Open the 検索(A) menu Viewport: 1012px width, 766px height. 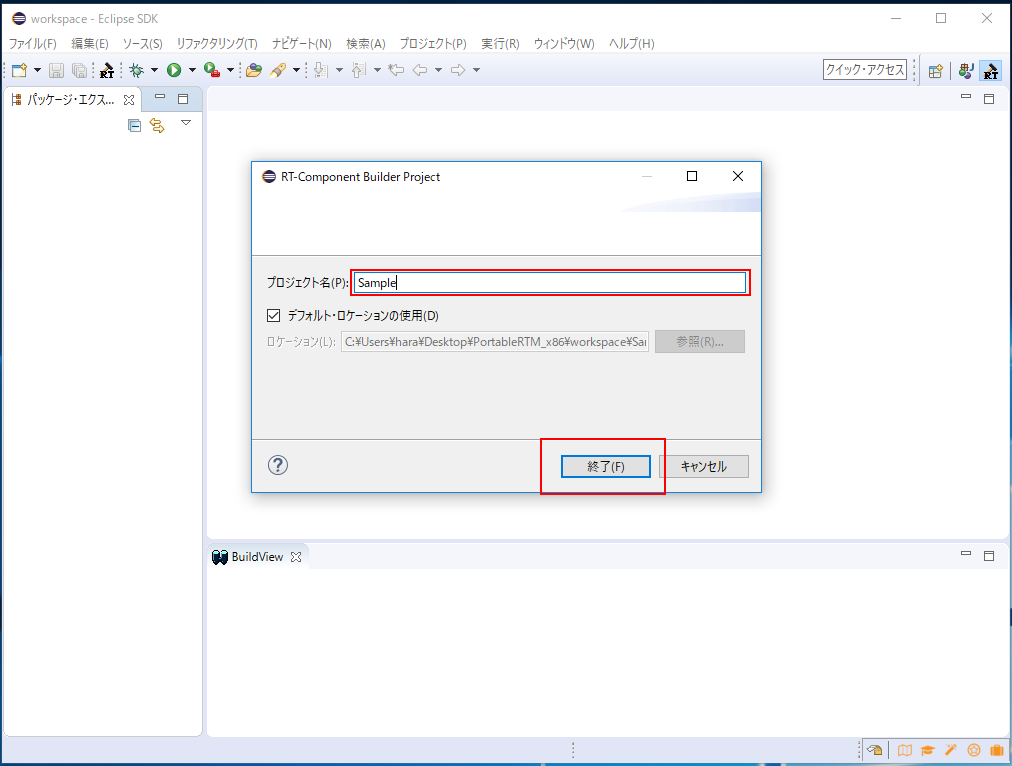366,43
